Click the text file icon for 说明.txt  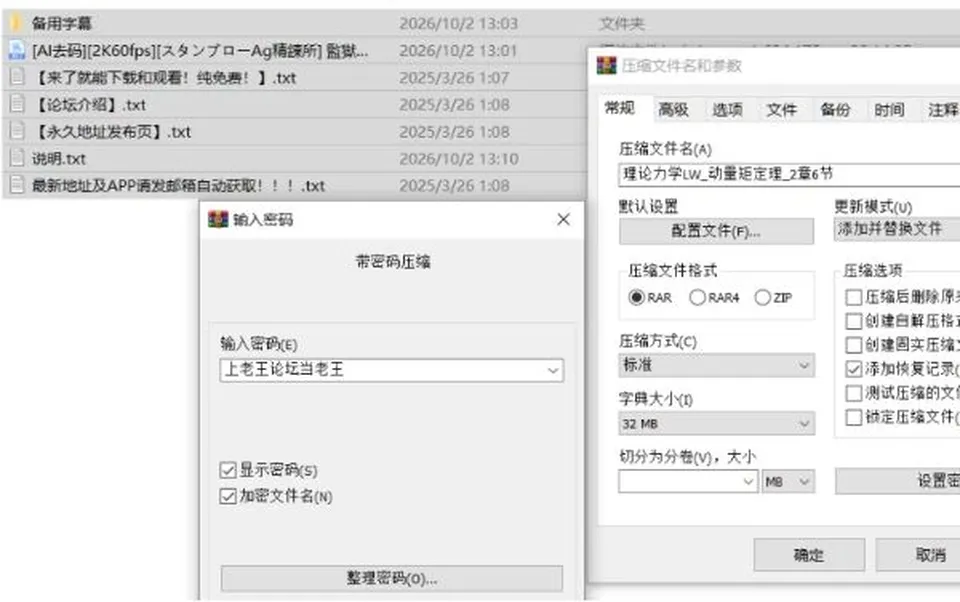click(17, 158)
